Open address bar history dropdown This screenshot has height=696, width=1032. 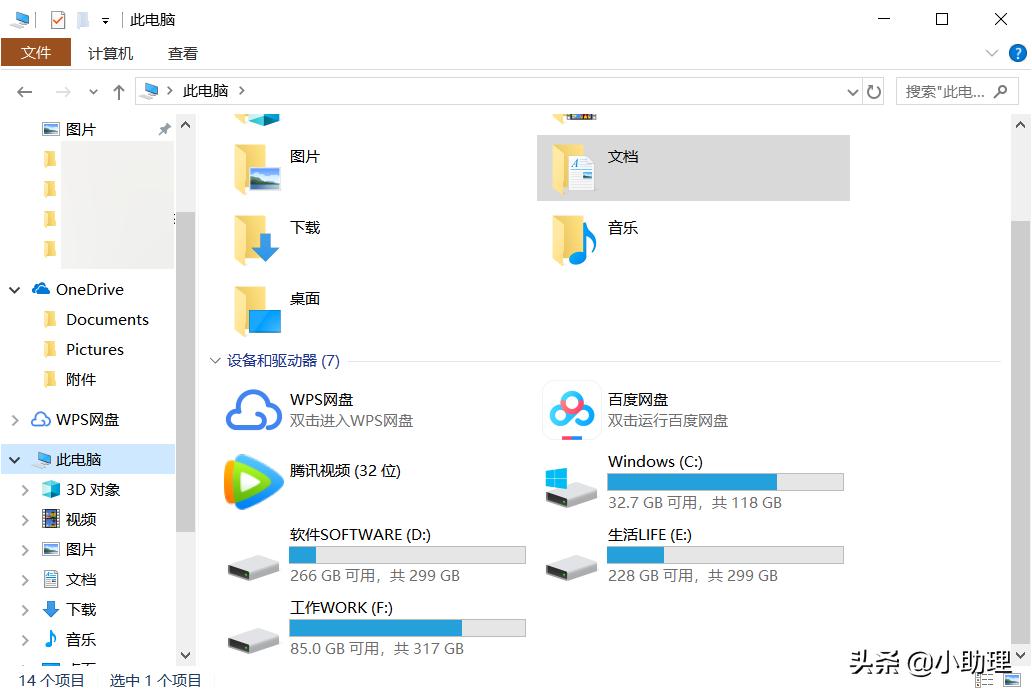[852, 92]
